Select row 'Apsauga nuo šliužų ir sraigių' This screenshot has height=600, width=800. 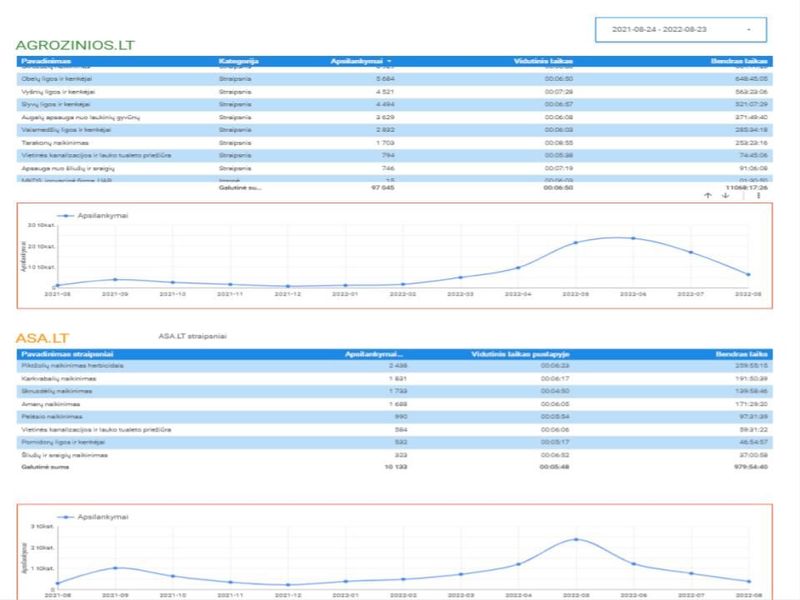tap(394, 168)
